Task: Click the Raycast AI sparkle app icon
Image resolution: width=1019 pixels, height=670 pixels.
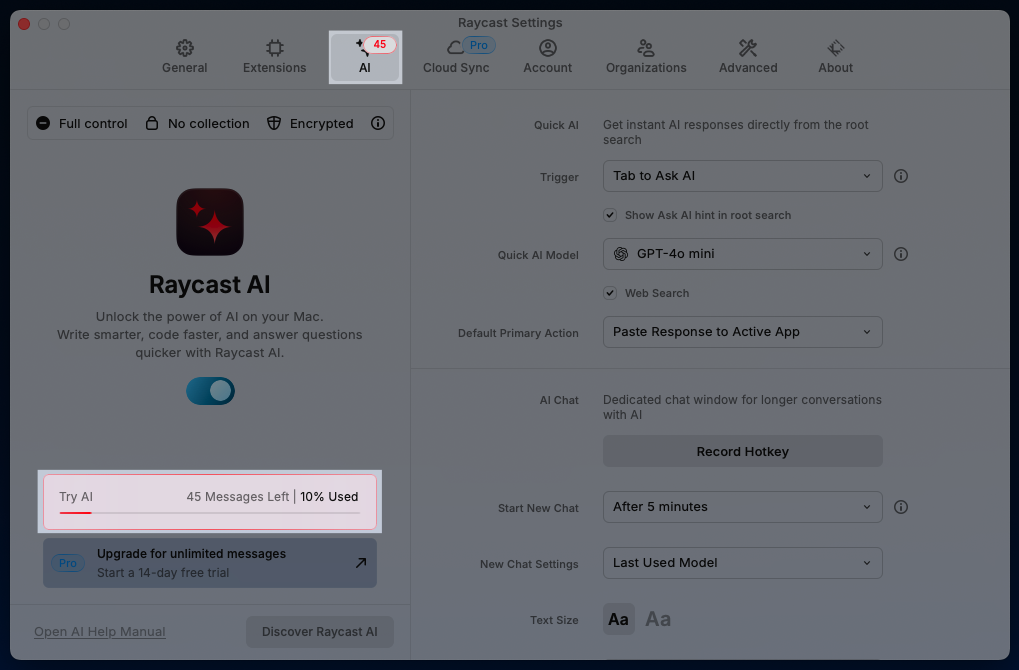Action: 210,222
